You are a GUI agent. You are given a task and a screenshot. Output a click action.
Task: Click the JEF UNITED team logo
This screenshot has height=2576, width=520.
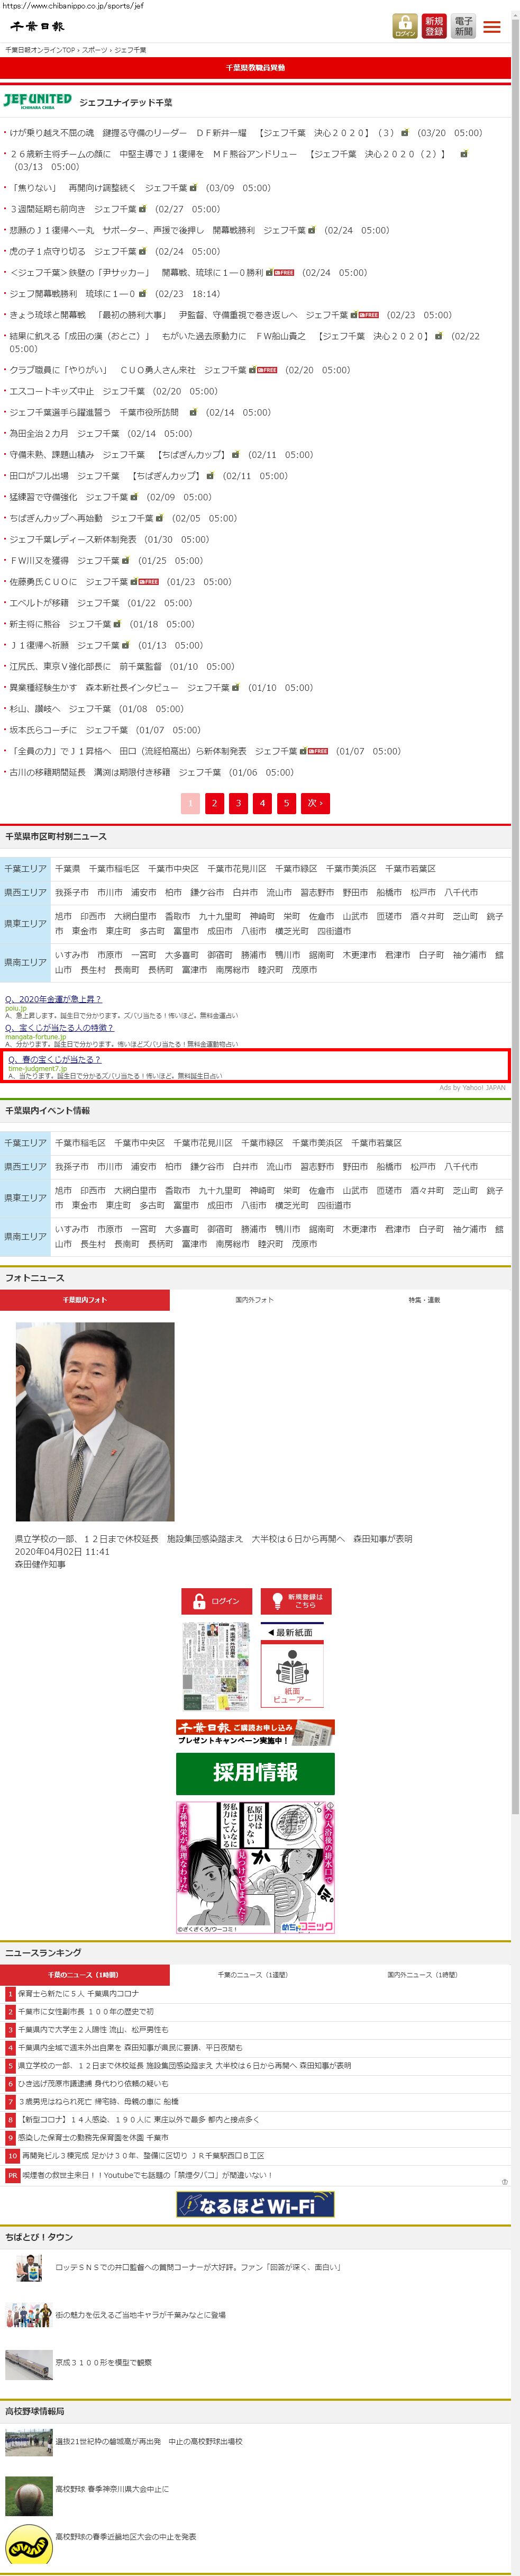[x=37, y=101]
